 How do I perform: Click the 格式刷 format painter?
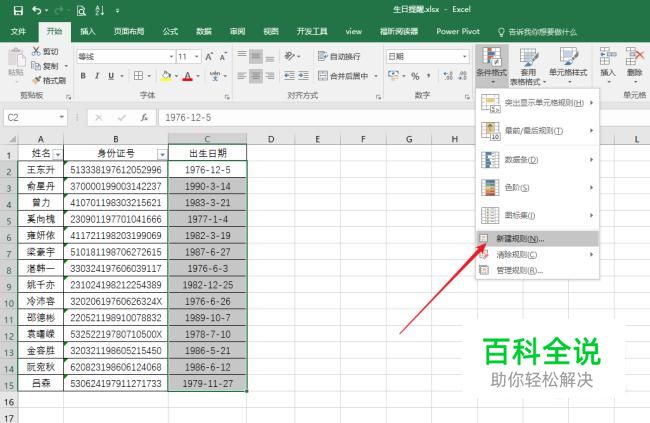pos(48,80)
